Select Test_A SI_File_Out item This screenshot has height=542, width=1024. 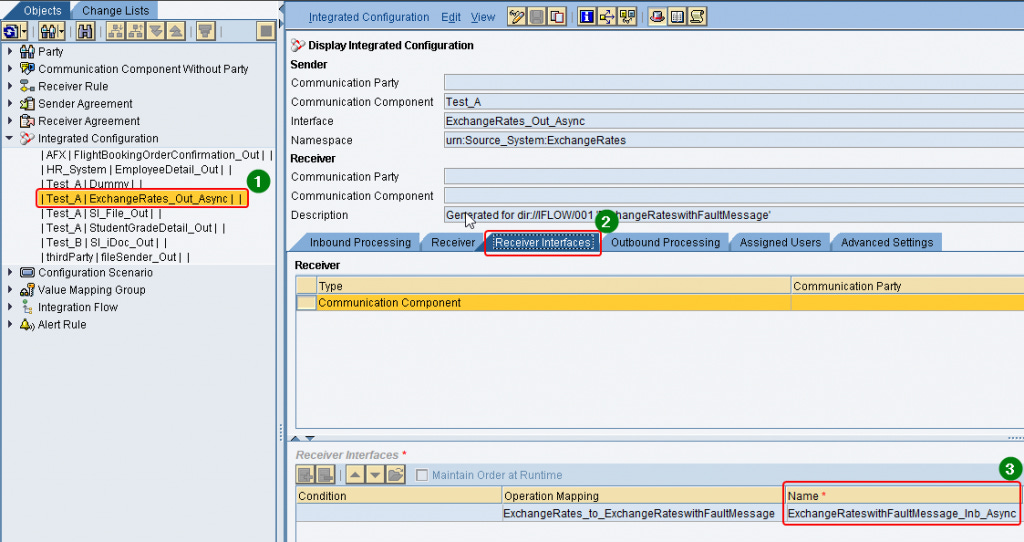pyautogui.click(x=101, y=213)
